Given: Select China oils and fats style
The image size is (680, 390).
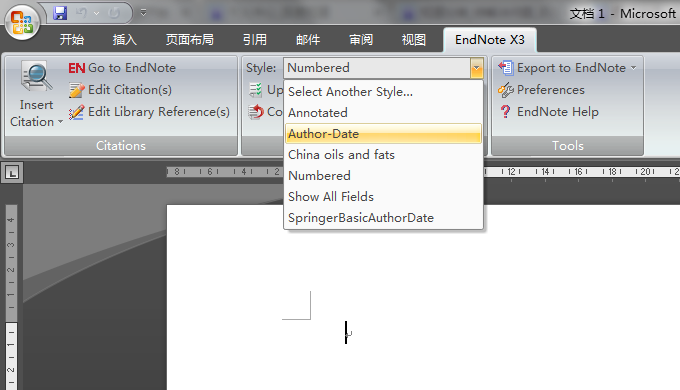Looking at the screenshot, I should click(x=383, y=155).
